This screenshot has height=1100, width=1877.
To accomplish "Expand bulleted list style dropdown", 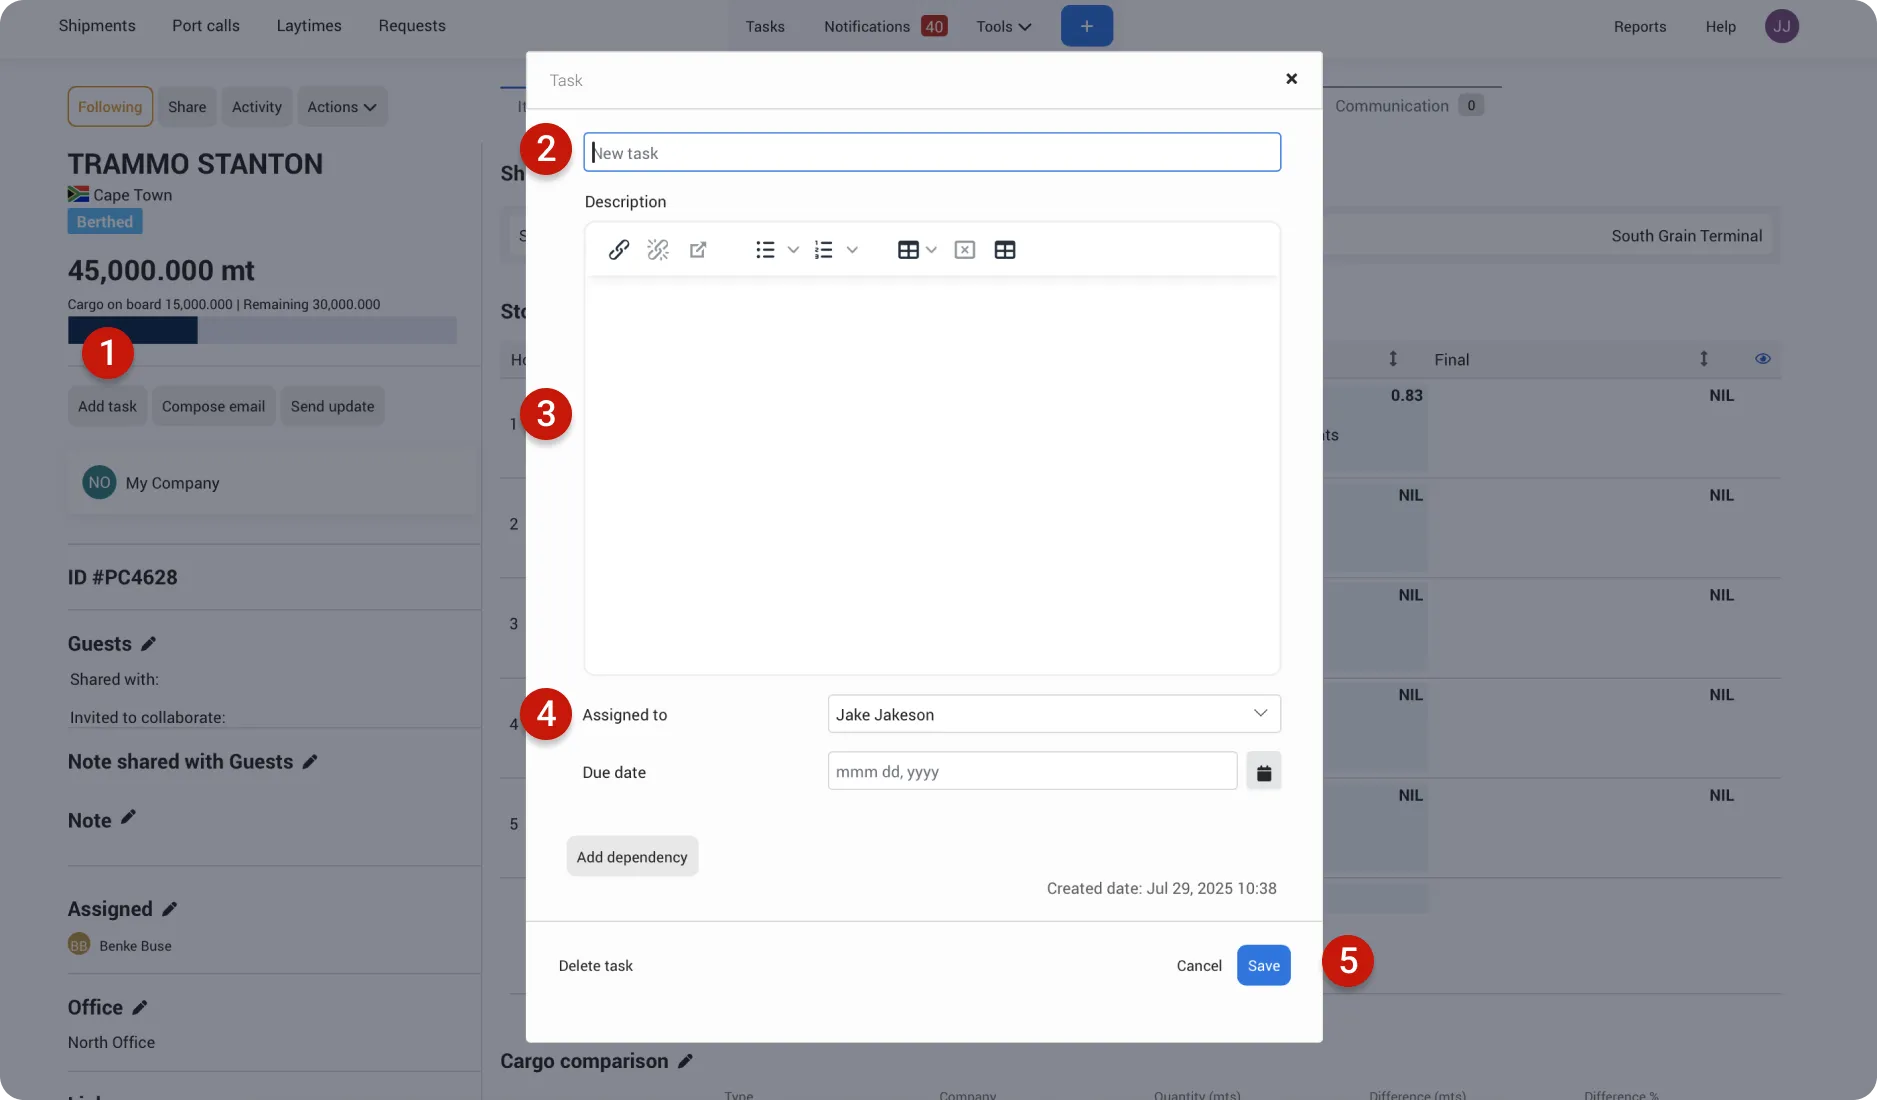I will coord(793,250).
